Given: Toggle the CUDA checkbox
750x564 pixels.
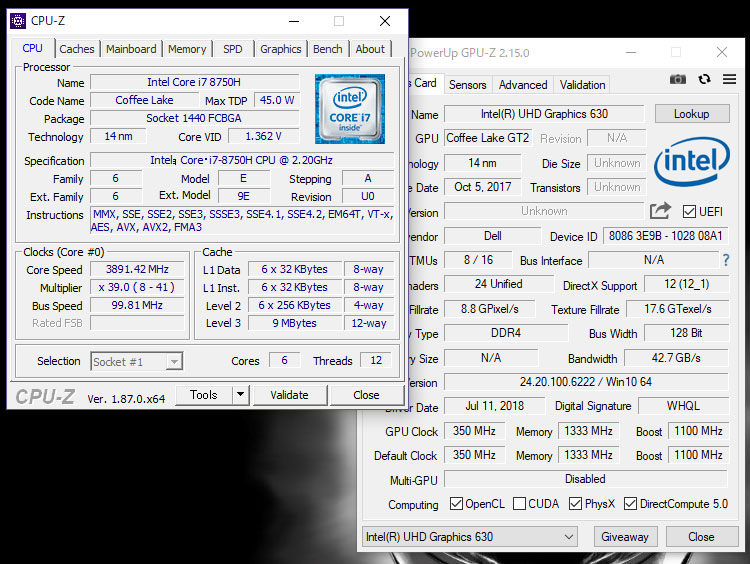Looking at the screenshot, I should point(519,504).
